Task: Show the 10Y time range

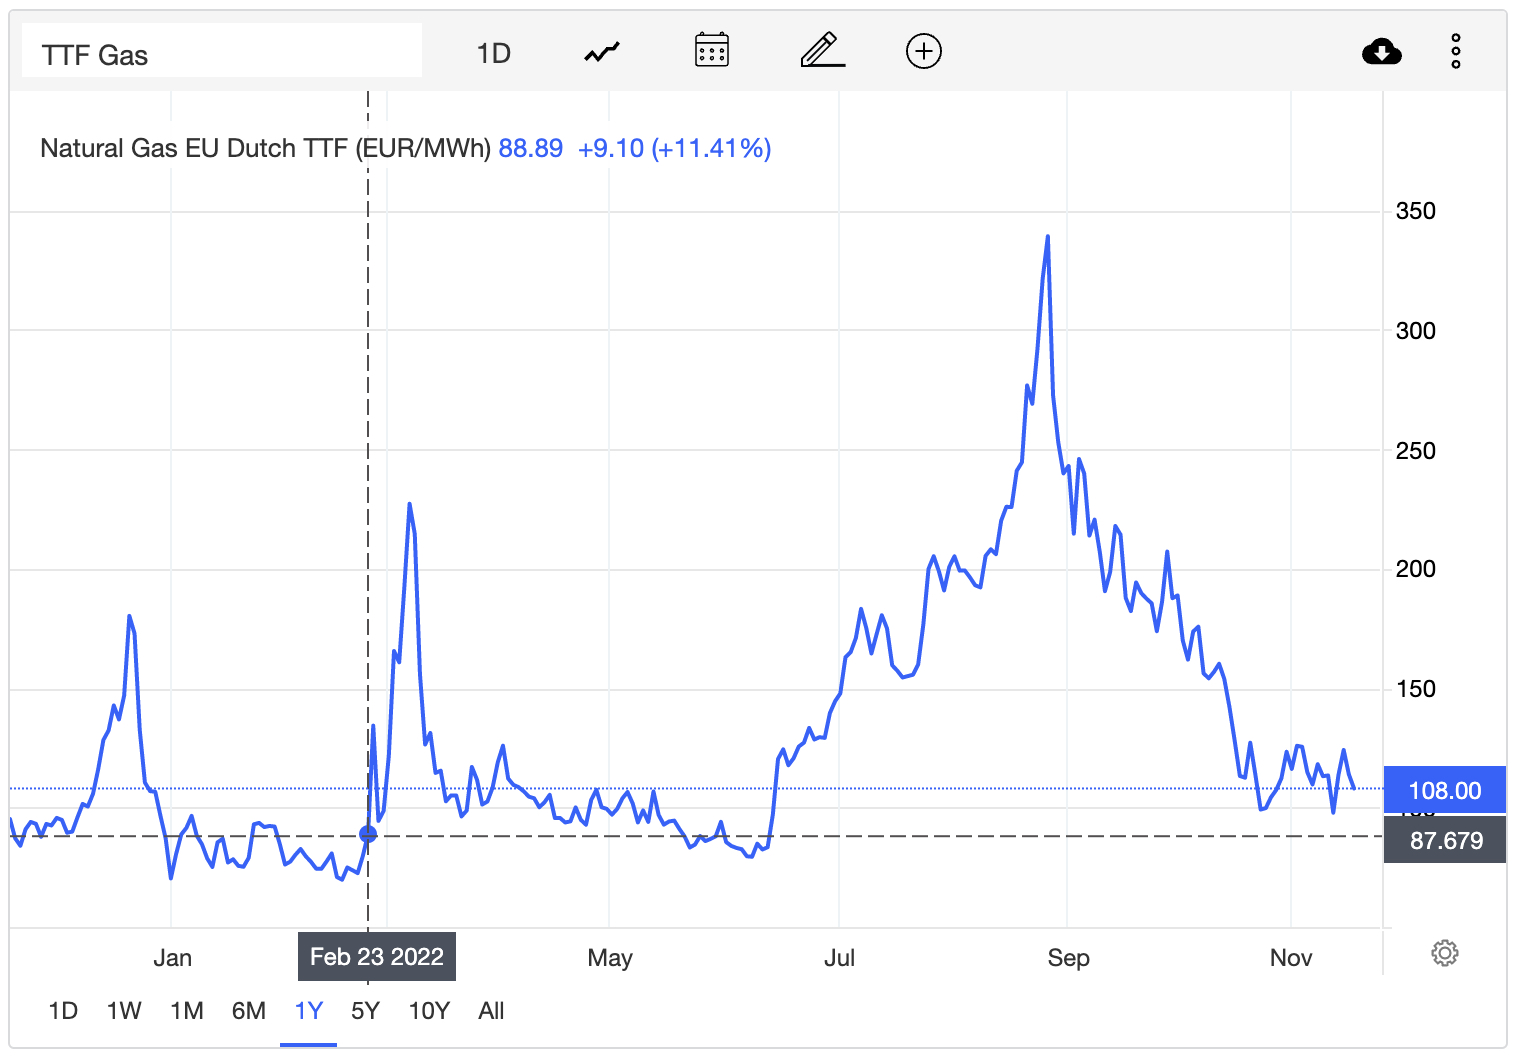Action: point(429,1011)
